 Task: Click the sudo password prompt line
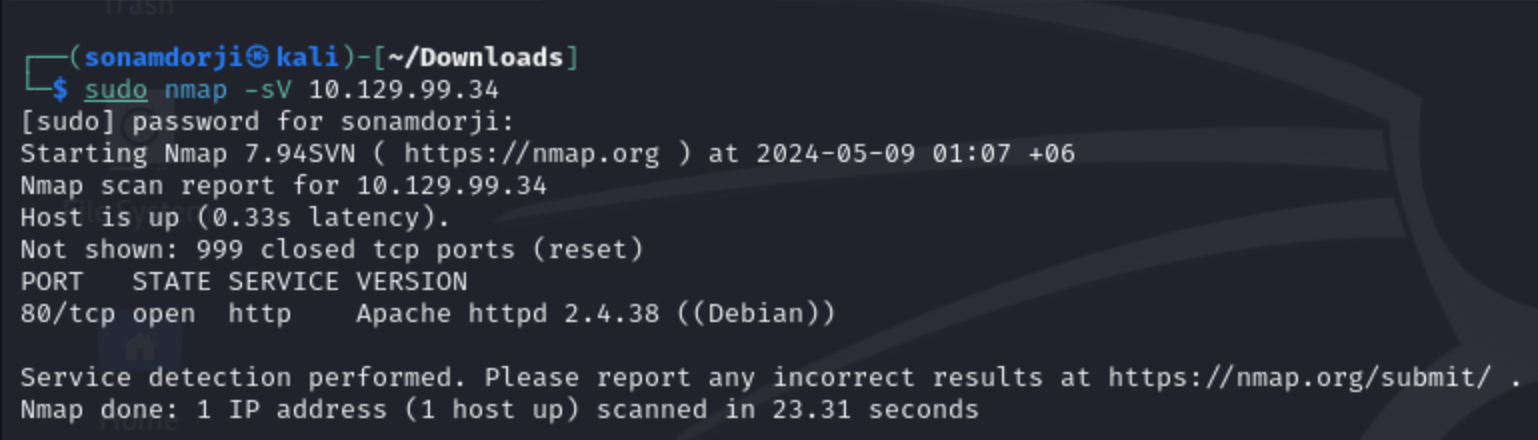[x=268, y=122]
